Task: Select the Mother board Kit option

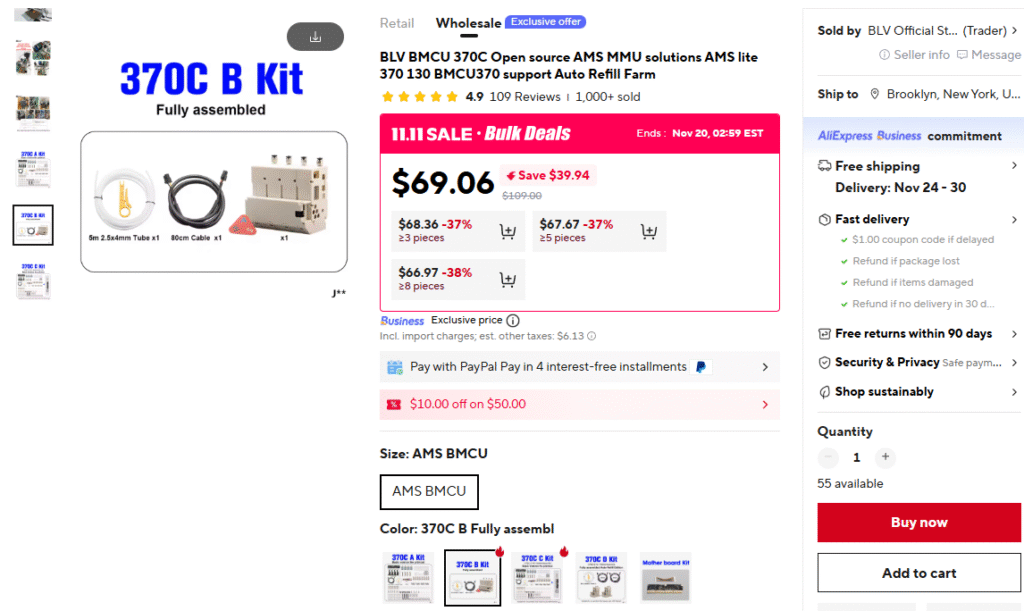Action: coord(665,578)
